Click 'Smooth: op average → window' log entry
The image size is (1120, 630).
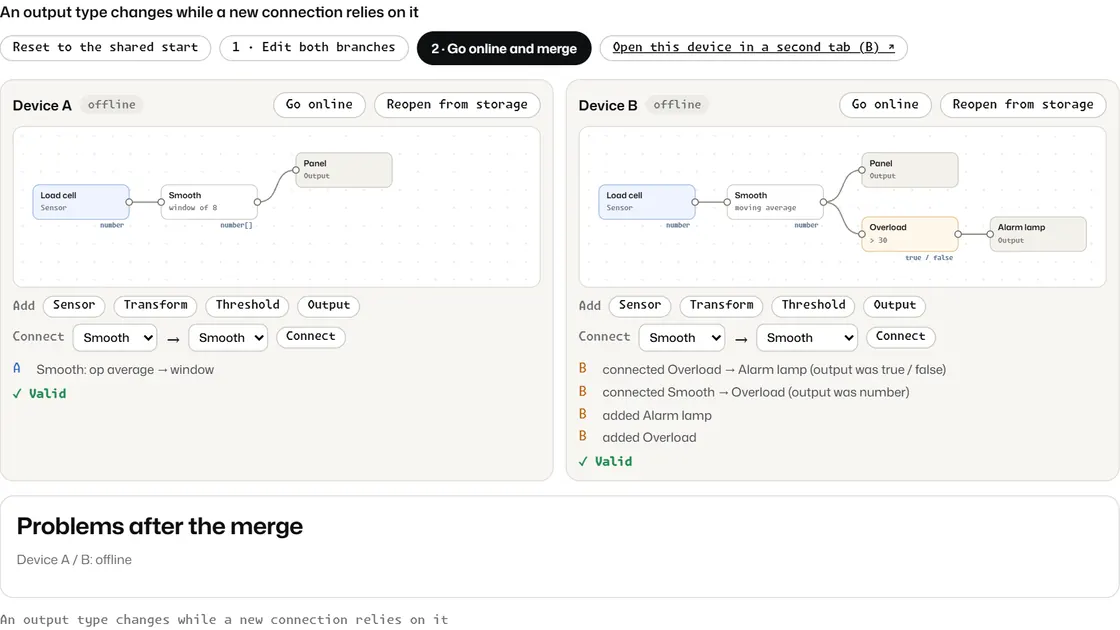point(125,369)
